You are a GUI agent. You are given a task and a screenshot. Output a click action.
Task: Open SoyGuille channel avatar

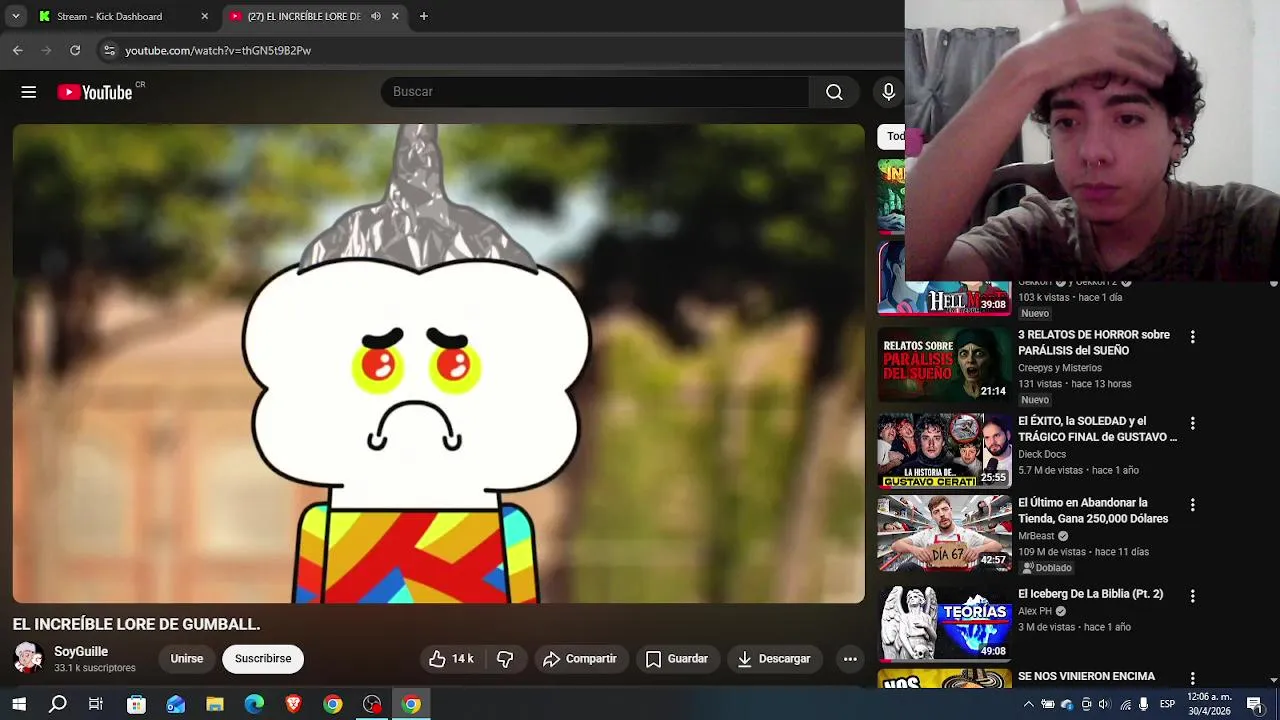coord(28,658)
